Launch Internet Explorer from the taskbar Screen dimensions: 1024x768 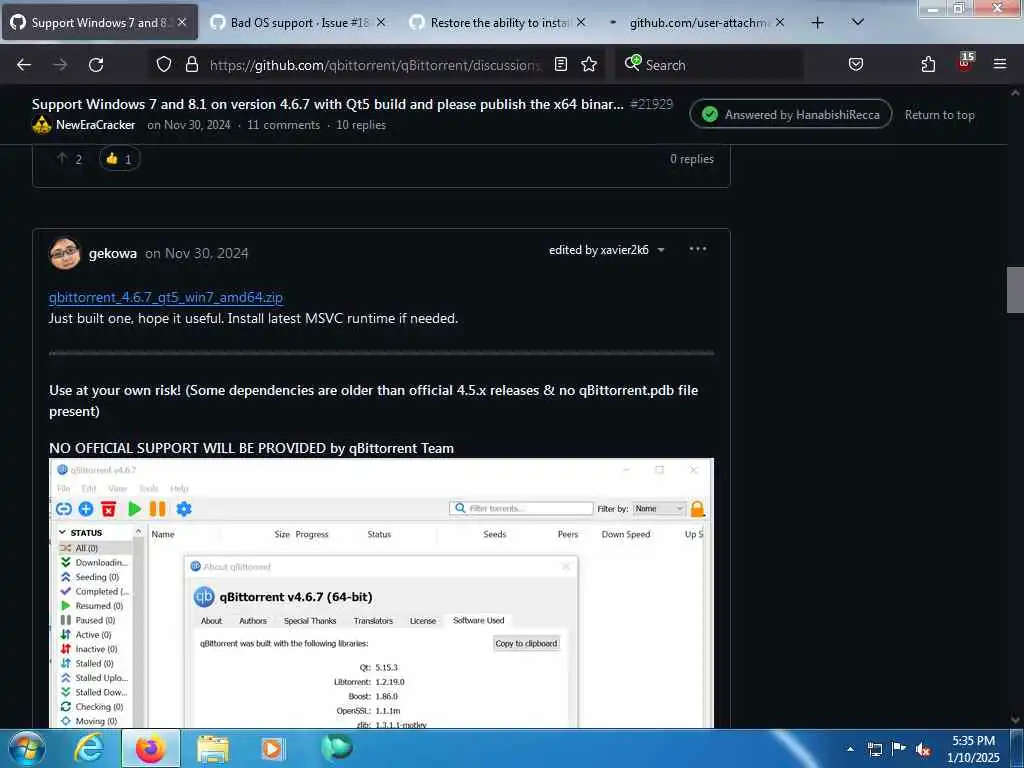click(x=88, y=748)
